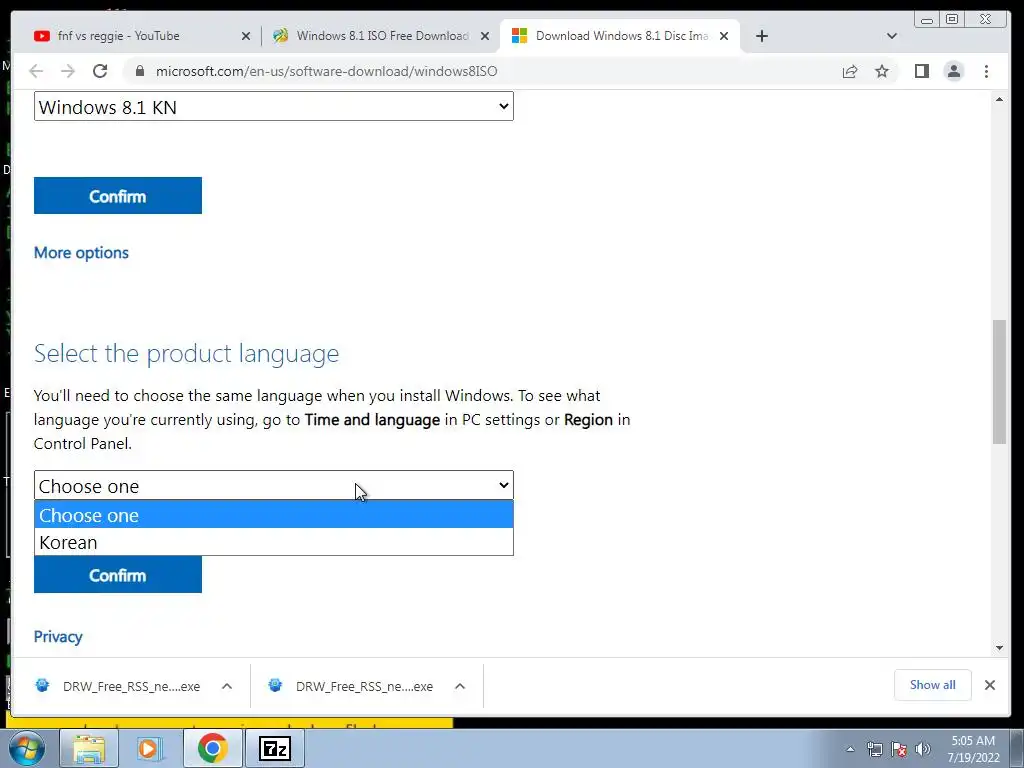
Task: Close the Windows 8.1 ISO Free Download tab
Action: point(485,36)
